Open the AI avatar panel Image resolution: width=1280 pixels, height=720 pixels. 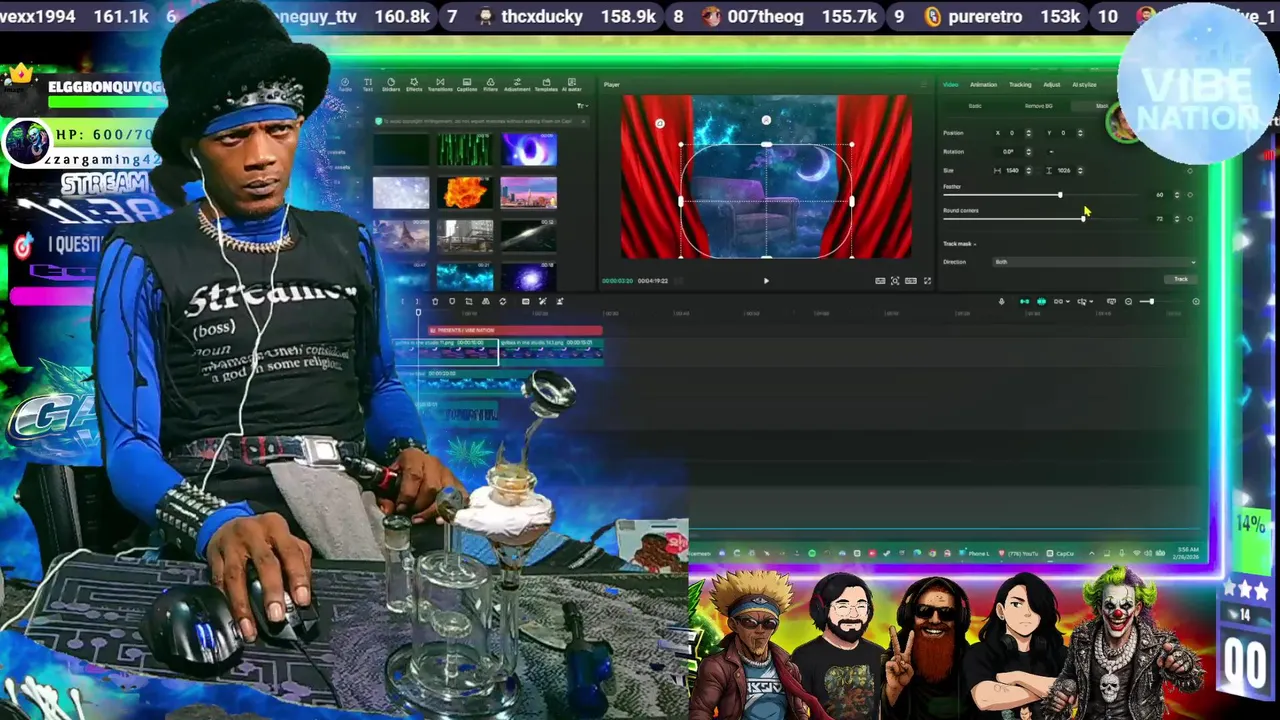pos(572,84)
